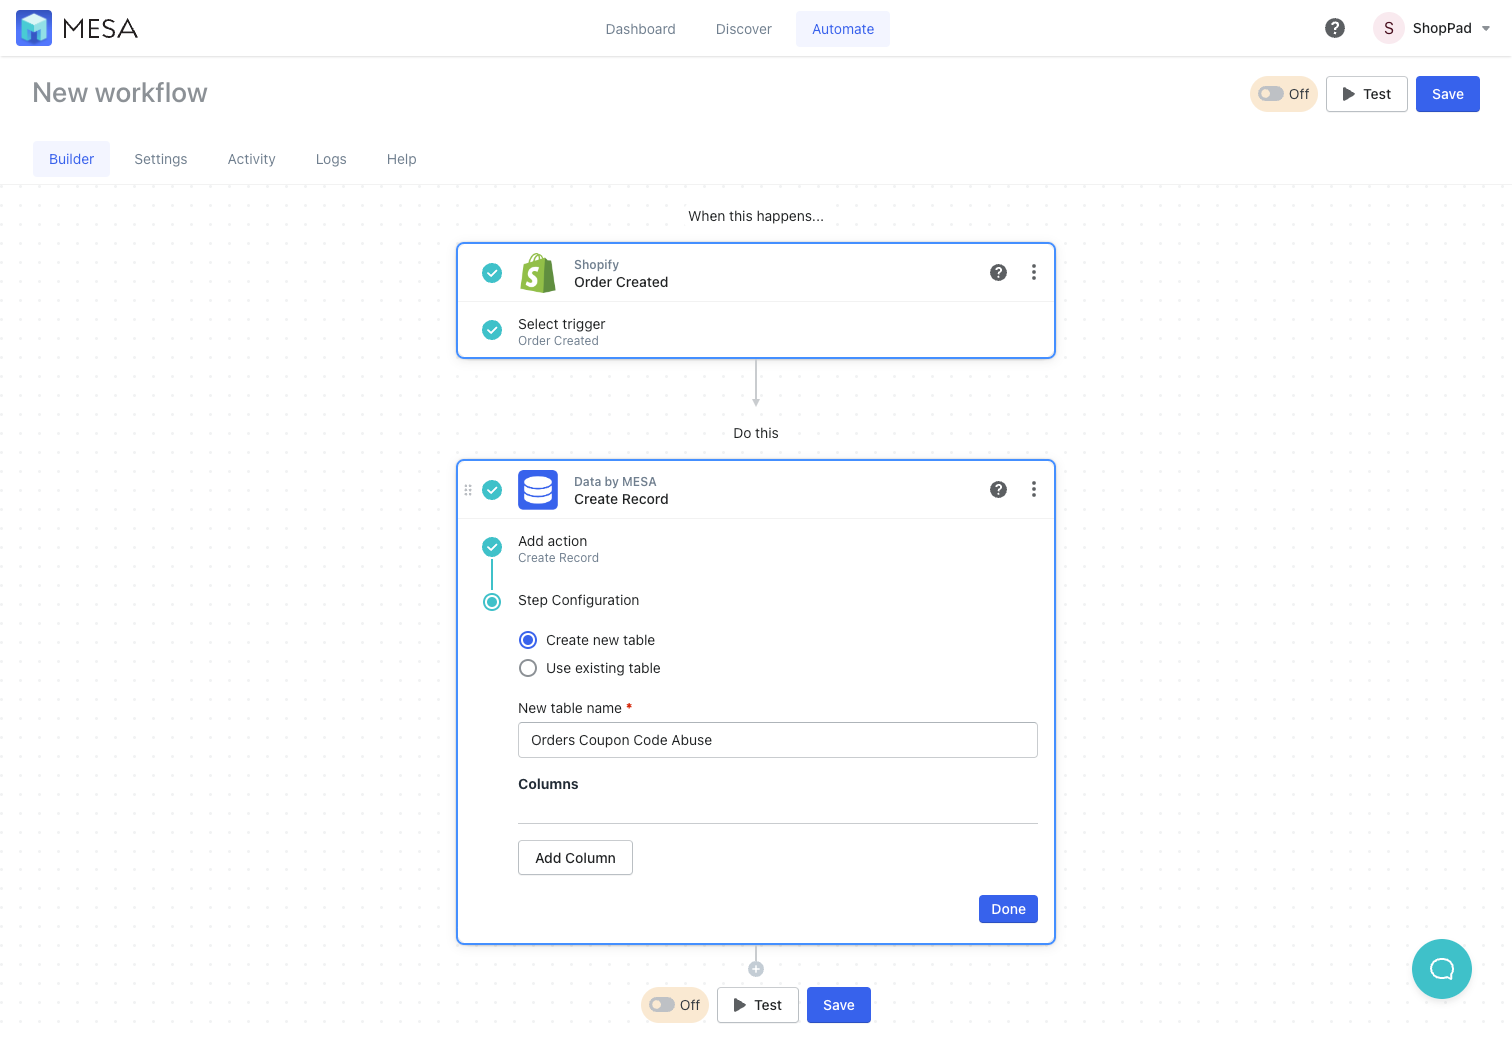Click the Shopify Order Created step header
Image resolution: width=1512 pixels, height=1040 pixels.
click(x=756, y=273)
